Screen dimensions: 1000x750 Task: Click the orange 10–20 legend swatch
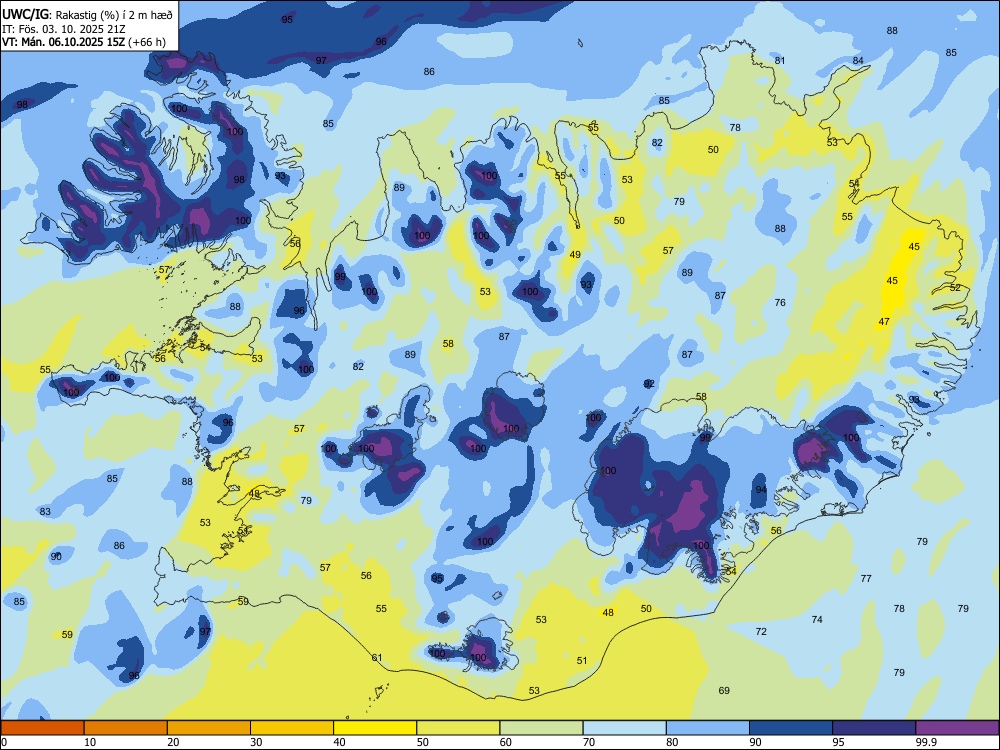pos(126,728)
